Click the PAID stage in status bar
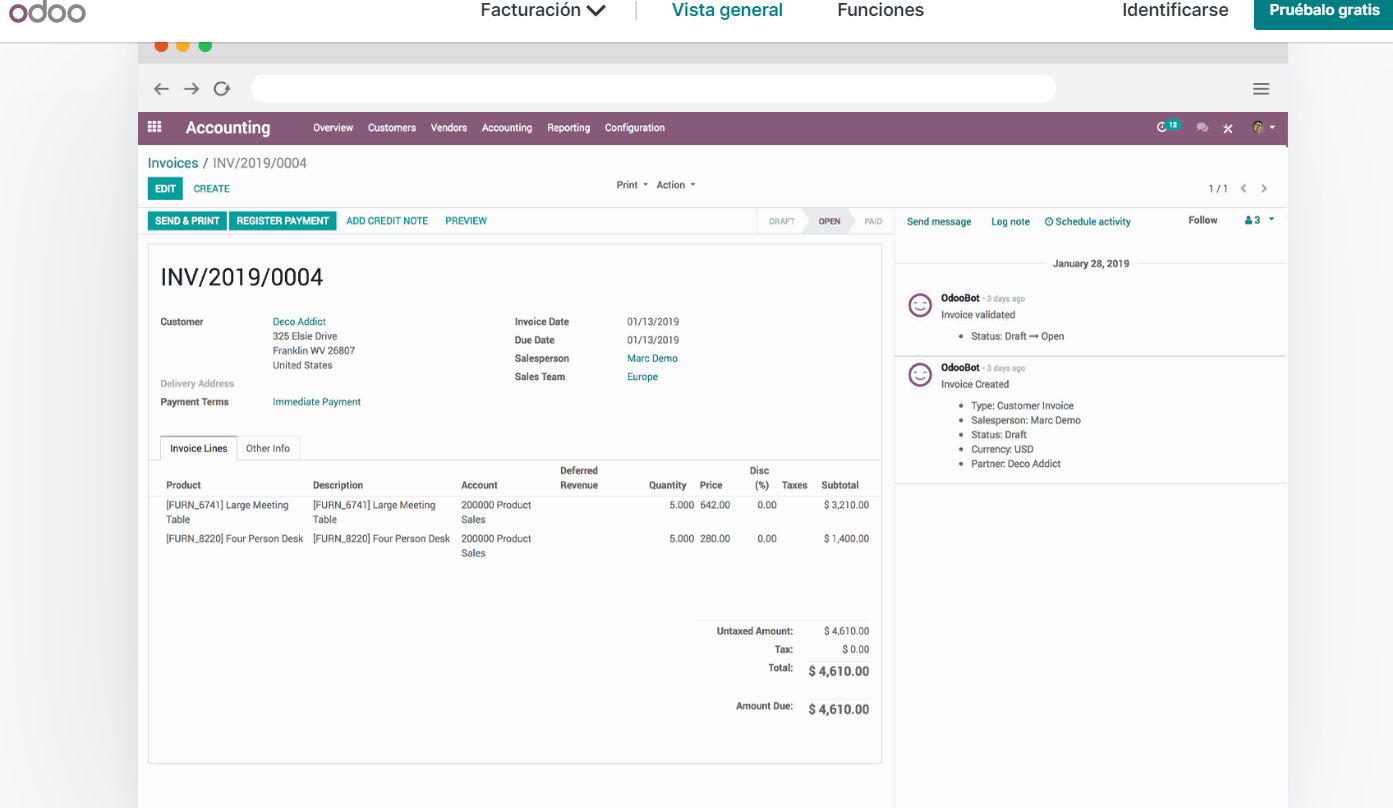This screenshot has height=808, width=1393. pyautogui.click(x=872, y=221)
